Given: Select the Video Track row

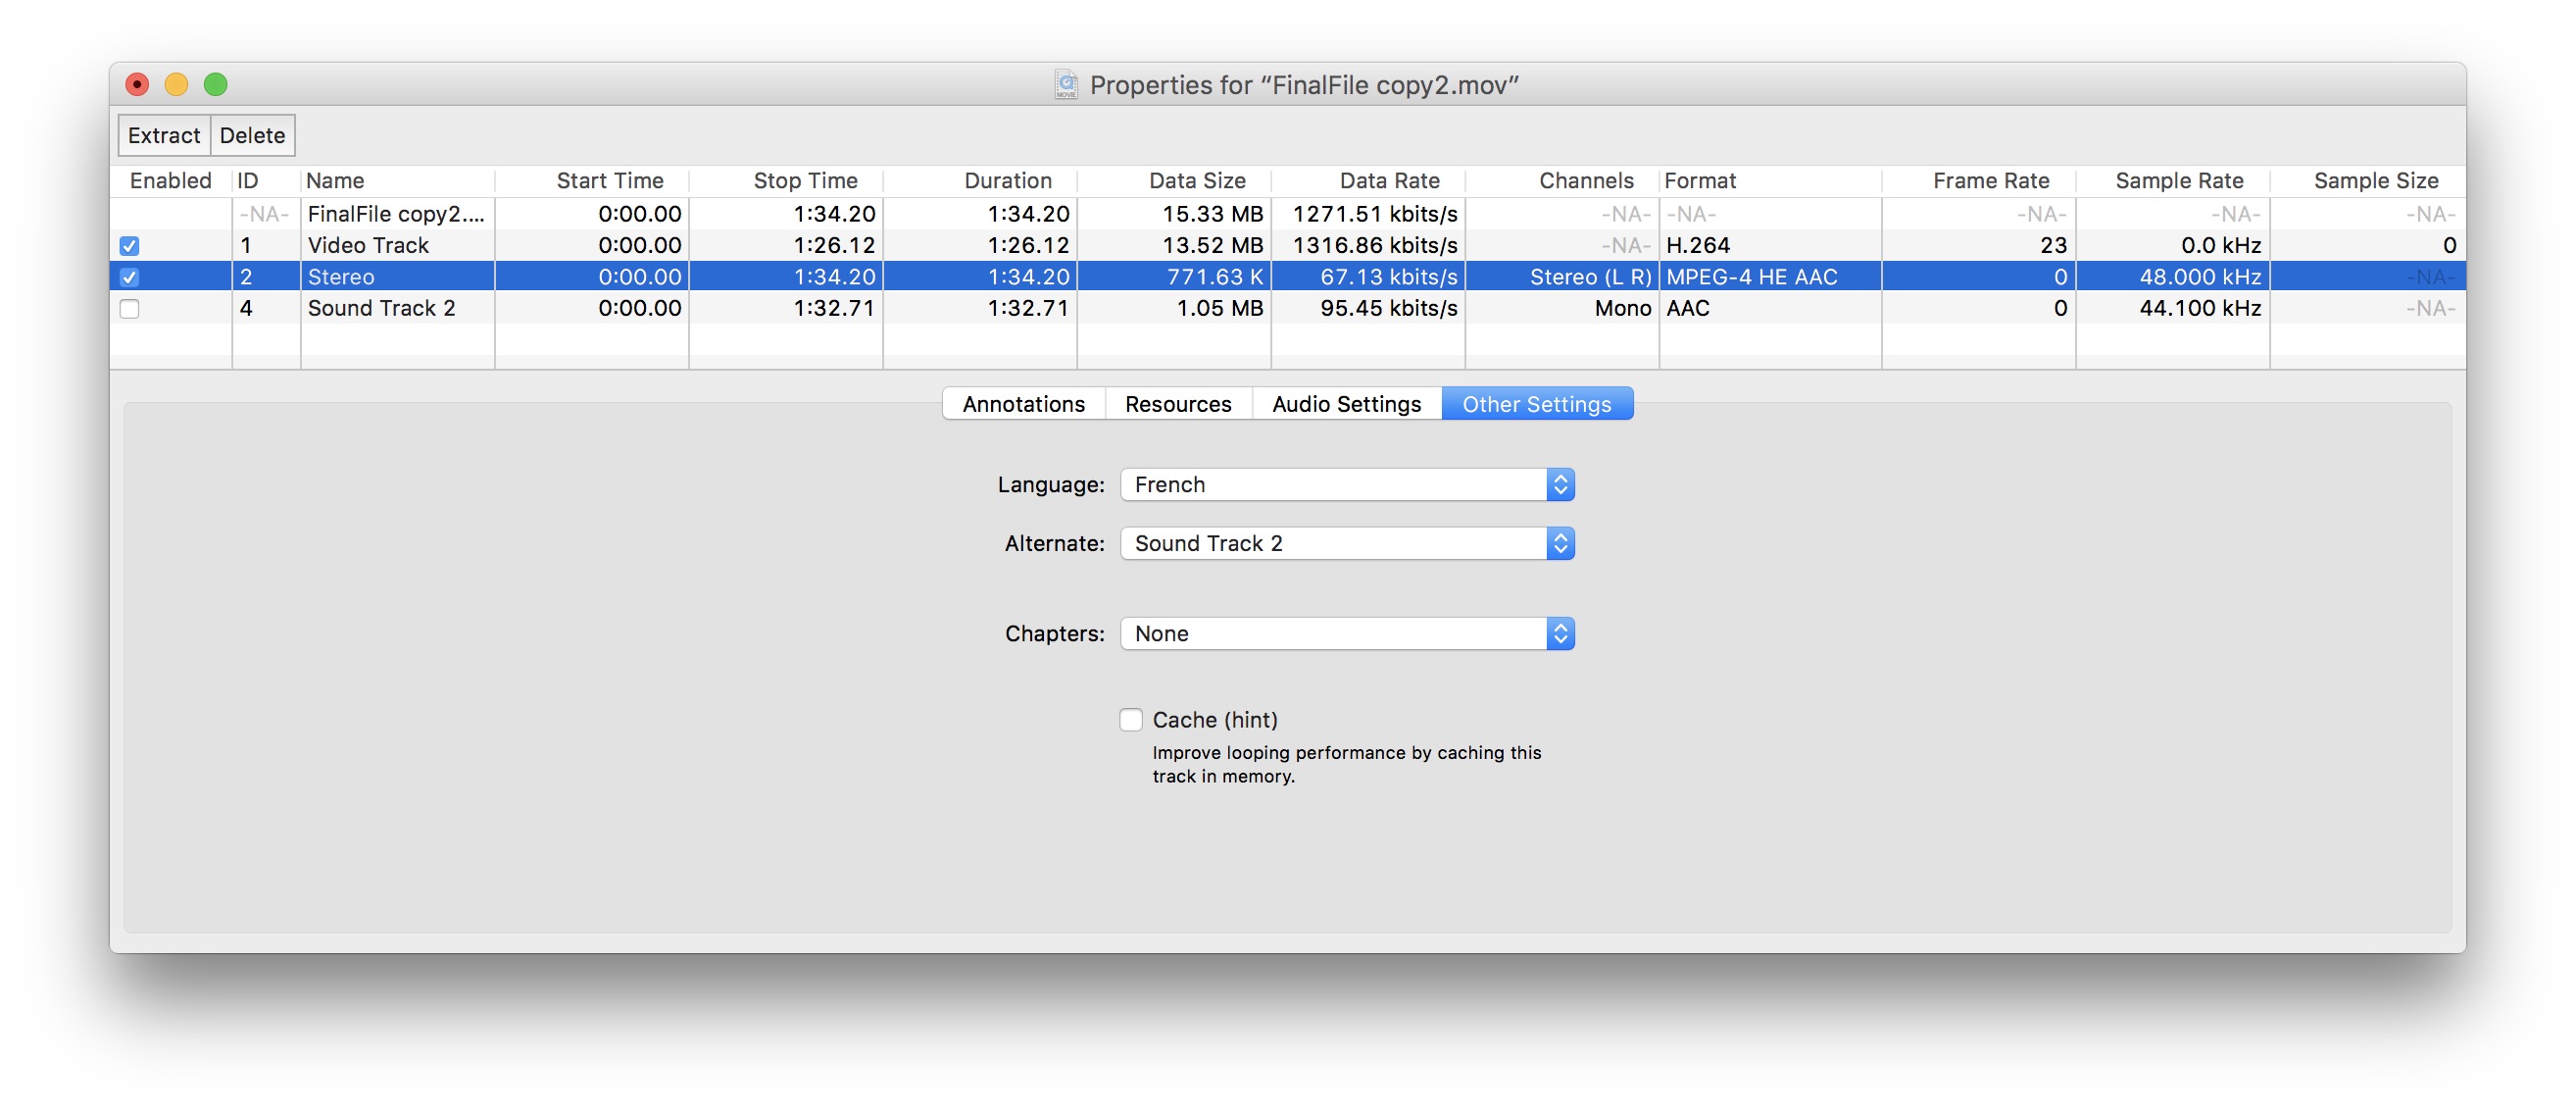Looking at the screenshot, I should coord(368,246).
